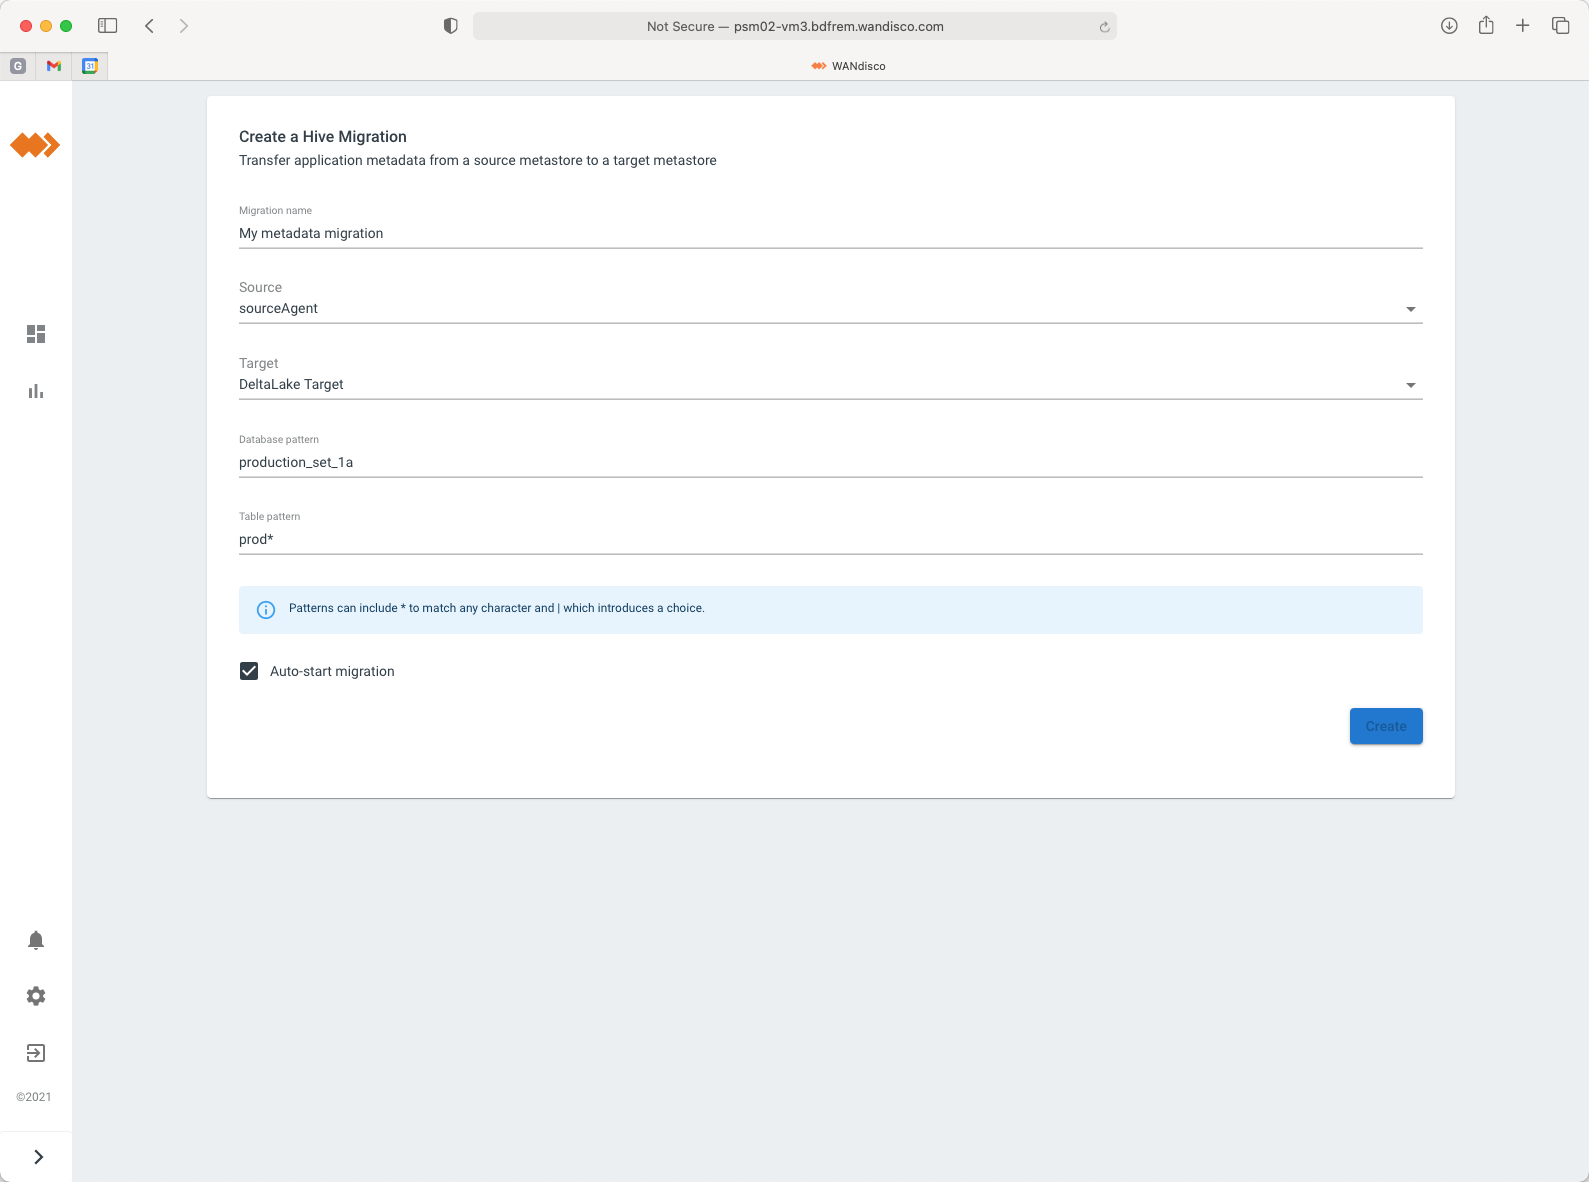Open the dashboard grid icon
This screenshot has height=1182, width=1589.
pos(36,334)
